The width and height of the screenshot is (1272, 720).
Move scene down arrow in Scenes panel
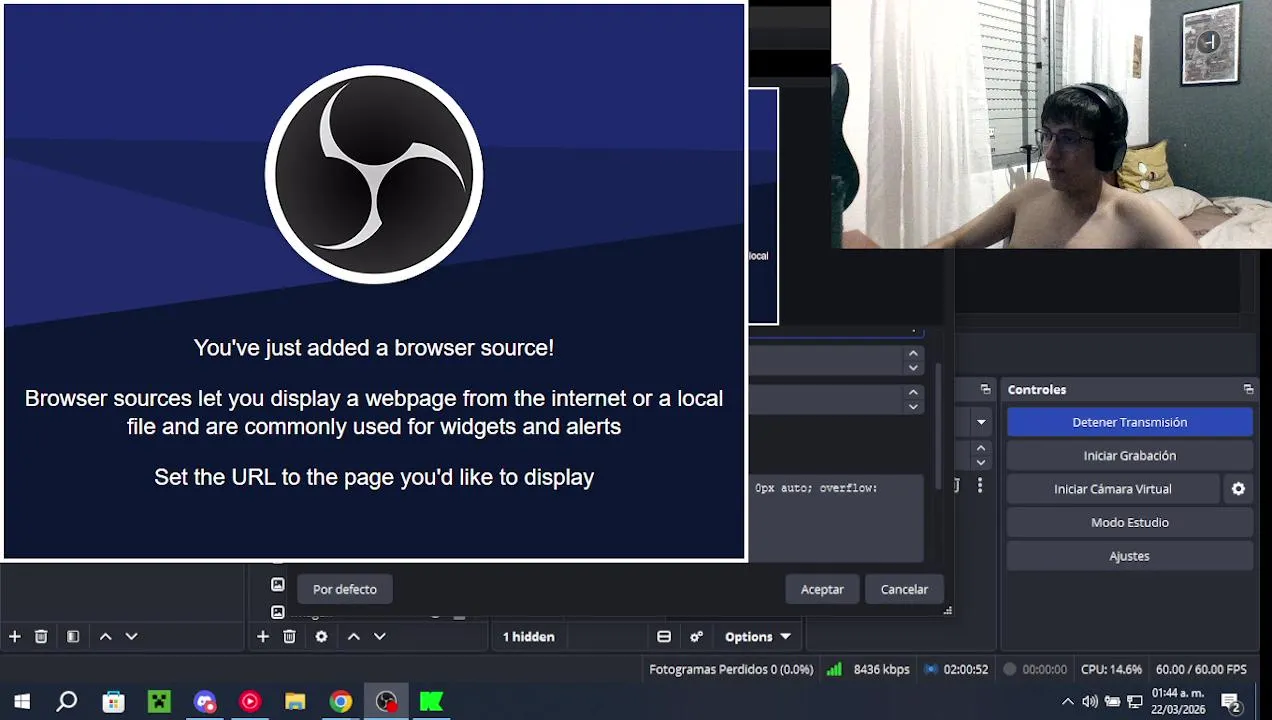click(131, 636)
